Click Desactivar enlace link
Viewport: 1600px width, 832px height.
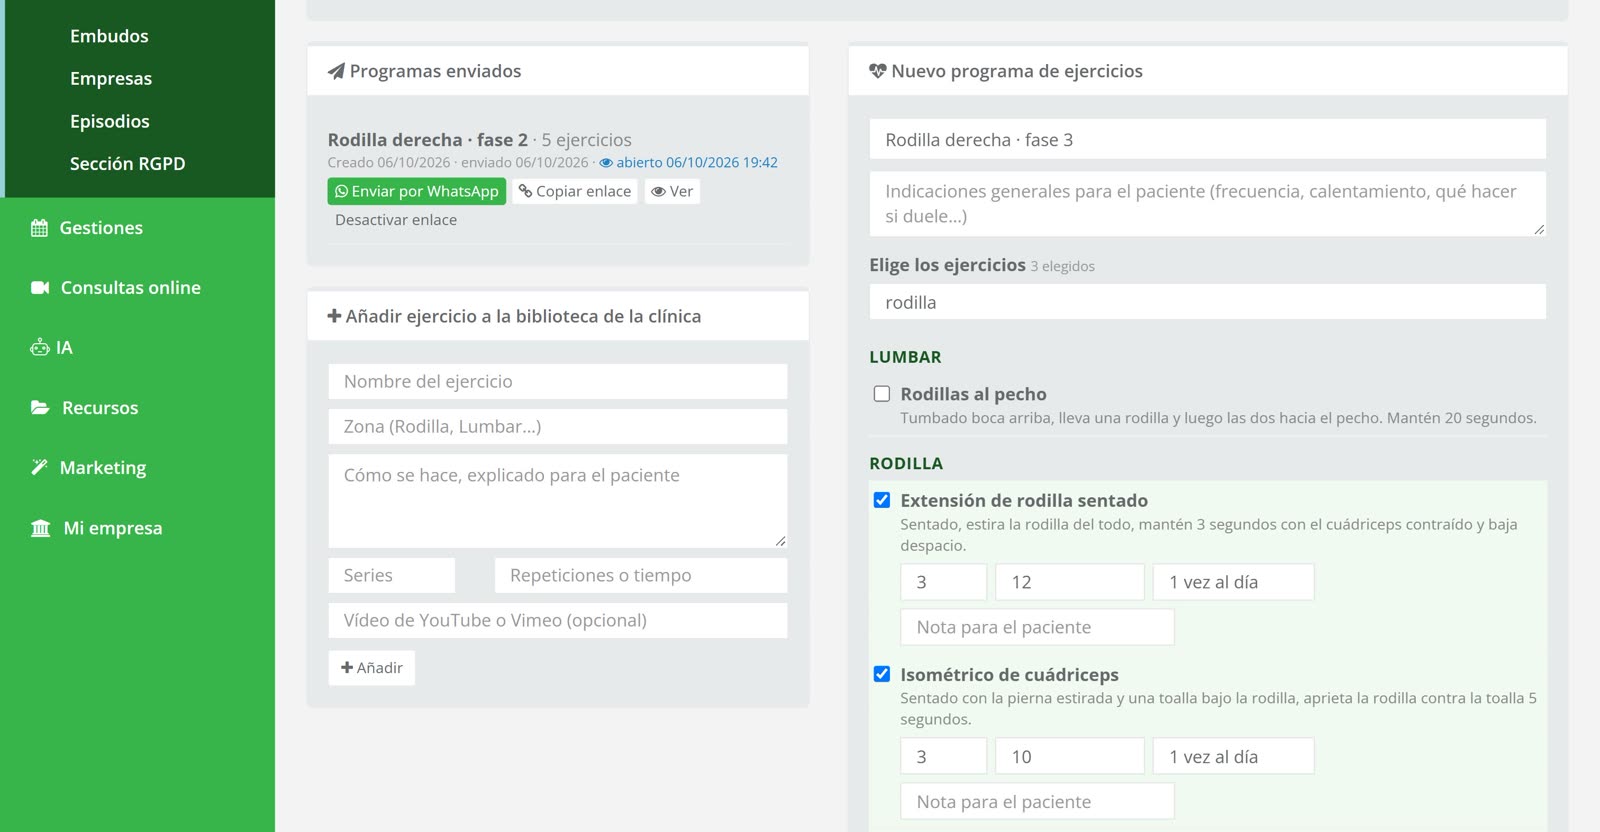(x=396, y=220)
